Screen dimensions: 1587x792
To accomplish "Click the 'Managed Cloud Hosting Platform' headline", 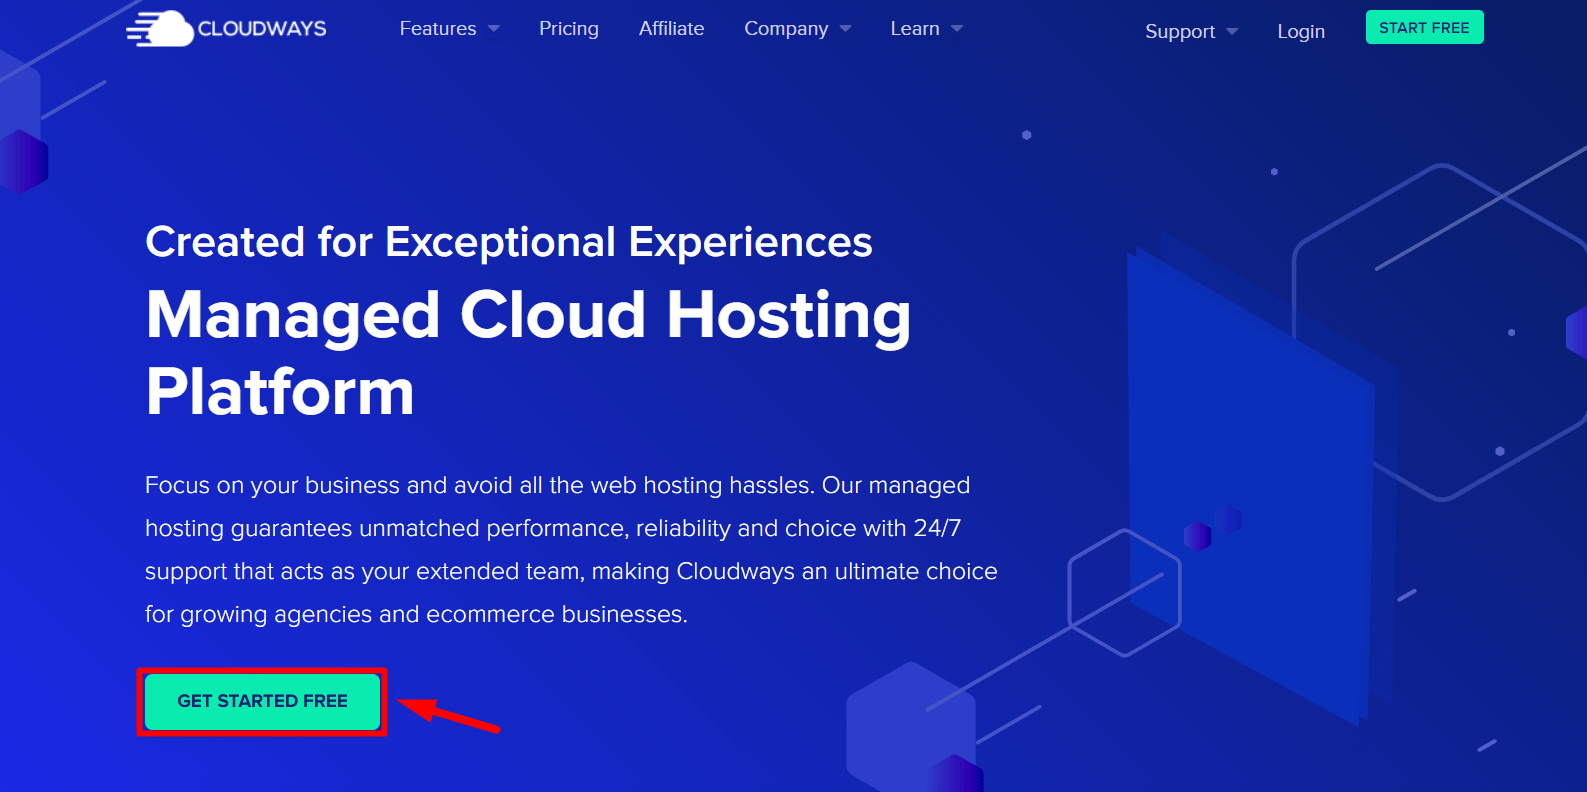I will point(528,352).
